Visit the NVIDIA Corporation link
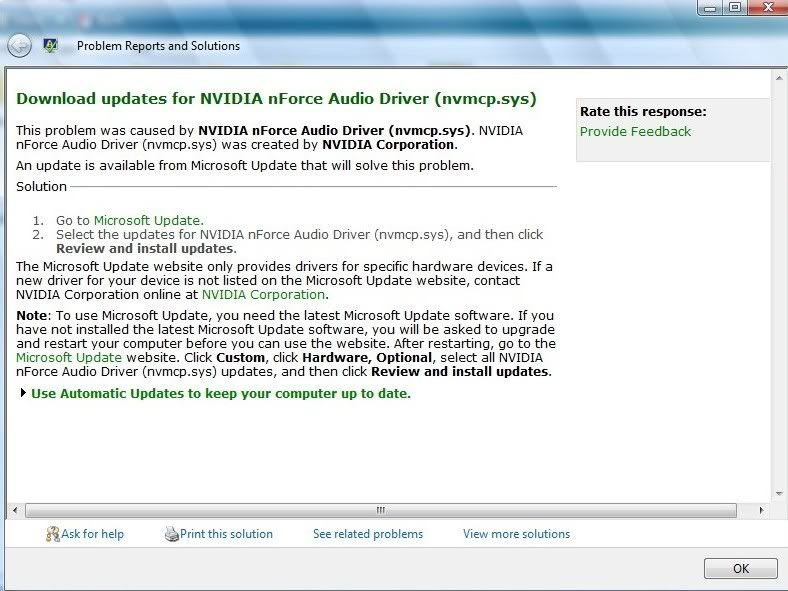Screen dimensions: 788x591 pyautogui.click(x=263, y=294)
